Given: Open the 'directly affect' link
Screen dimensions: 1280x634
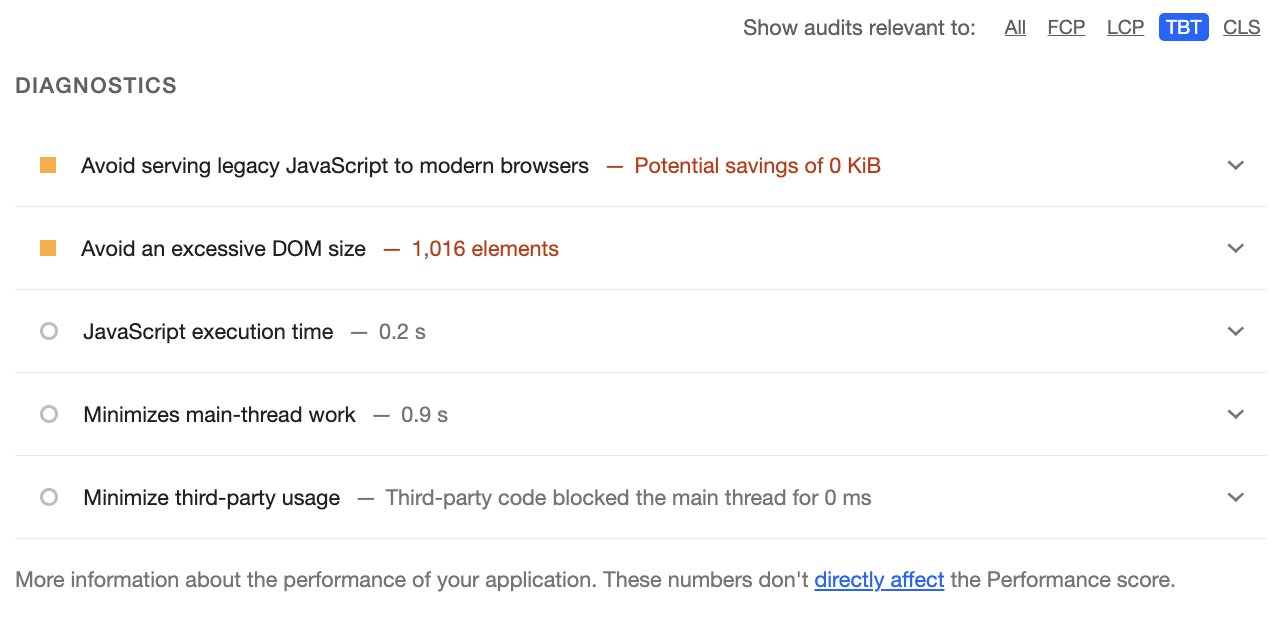Looking at the screenshot, I should pyautogui.click(x=879, y=580).
